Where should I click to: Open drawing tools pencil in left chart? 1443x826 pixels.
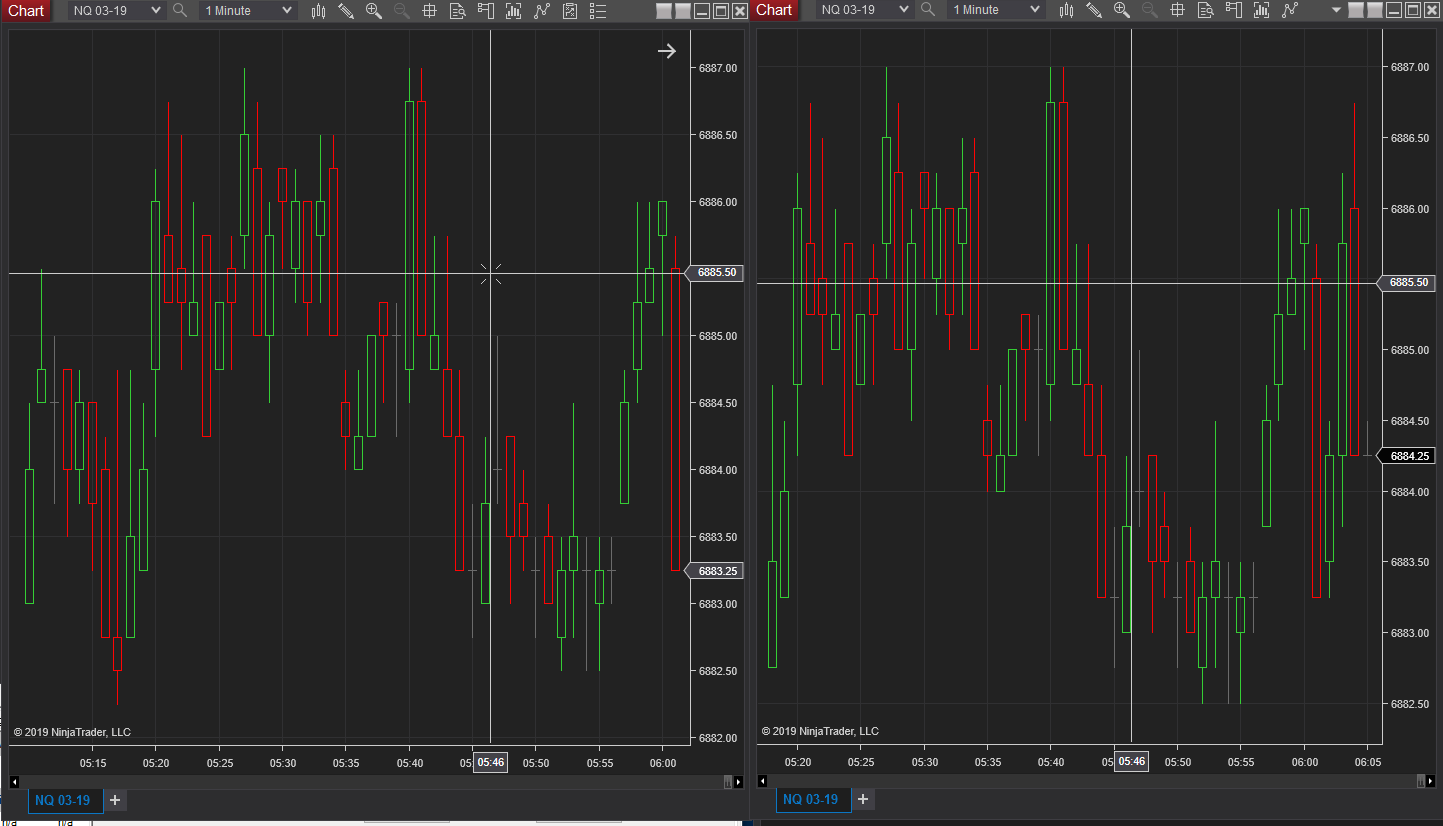[x=346, y=10]
